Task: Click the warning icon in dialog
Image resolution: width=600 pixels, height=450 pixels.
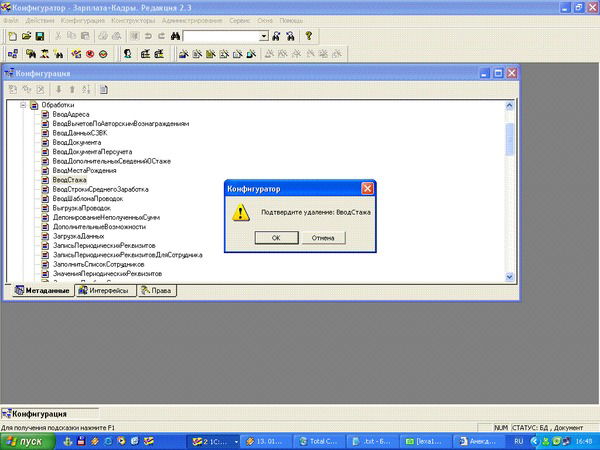Action: pos(240,212)
